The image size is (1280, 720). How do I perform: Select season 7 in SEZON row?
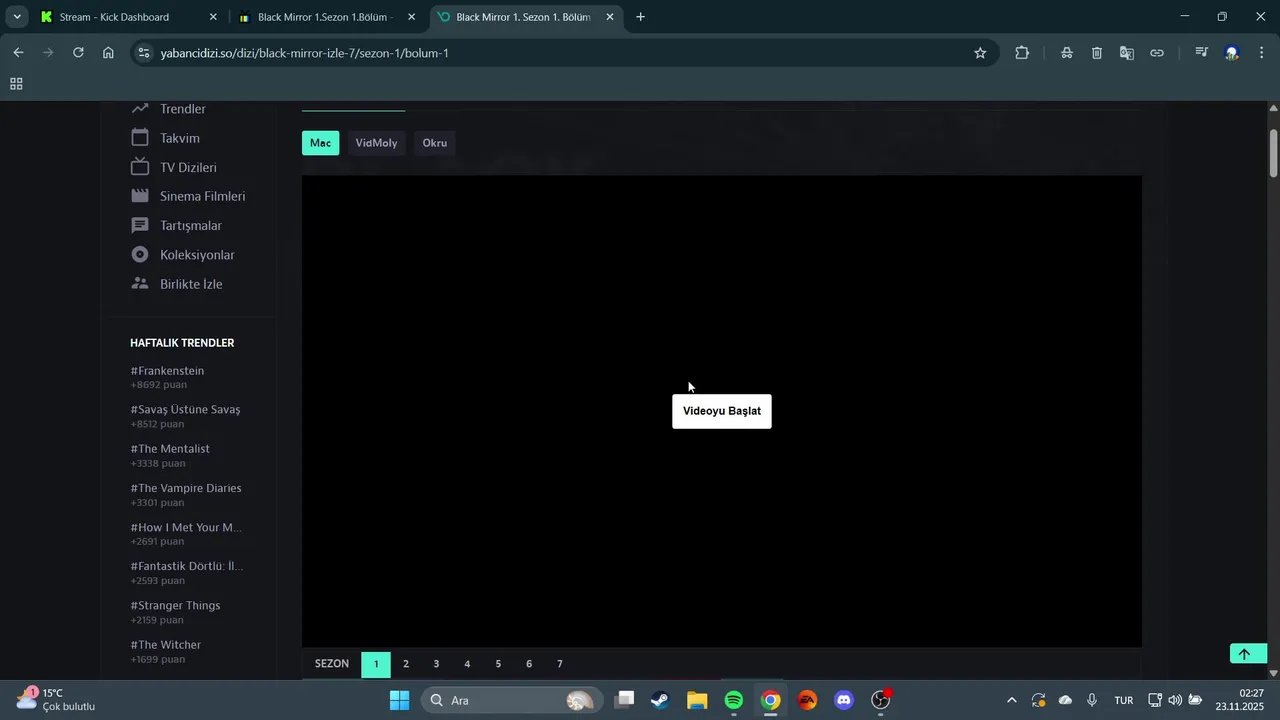tap(560, 664)
